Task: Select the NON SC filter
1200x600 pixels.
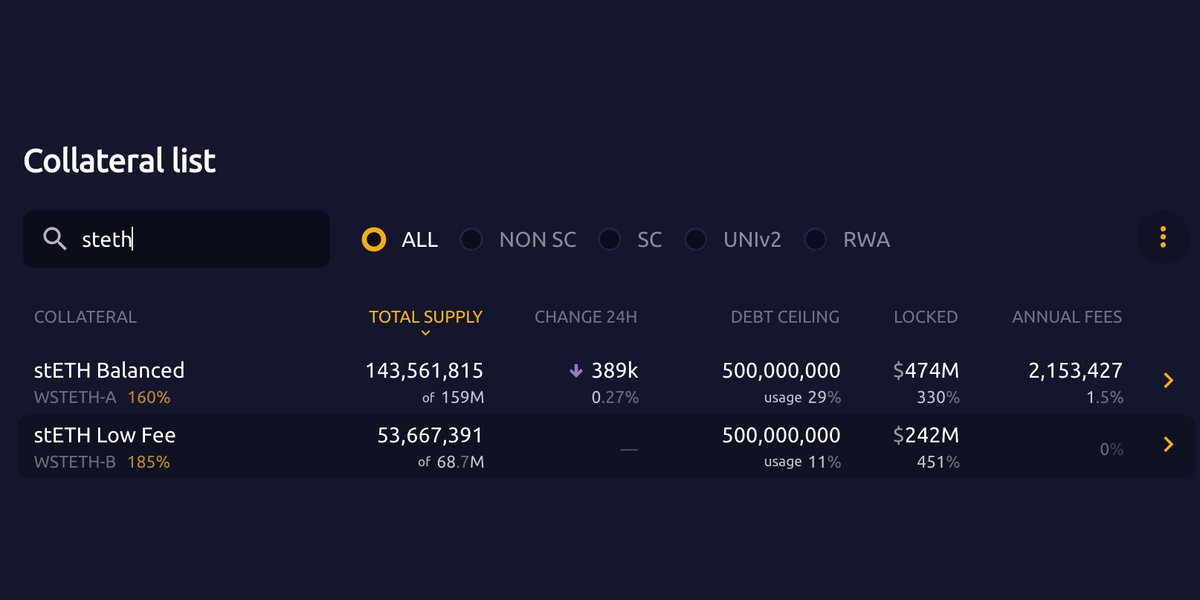Action: (518, 240)
